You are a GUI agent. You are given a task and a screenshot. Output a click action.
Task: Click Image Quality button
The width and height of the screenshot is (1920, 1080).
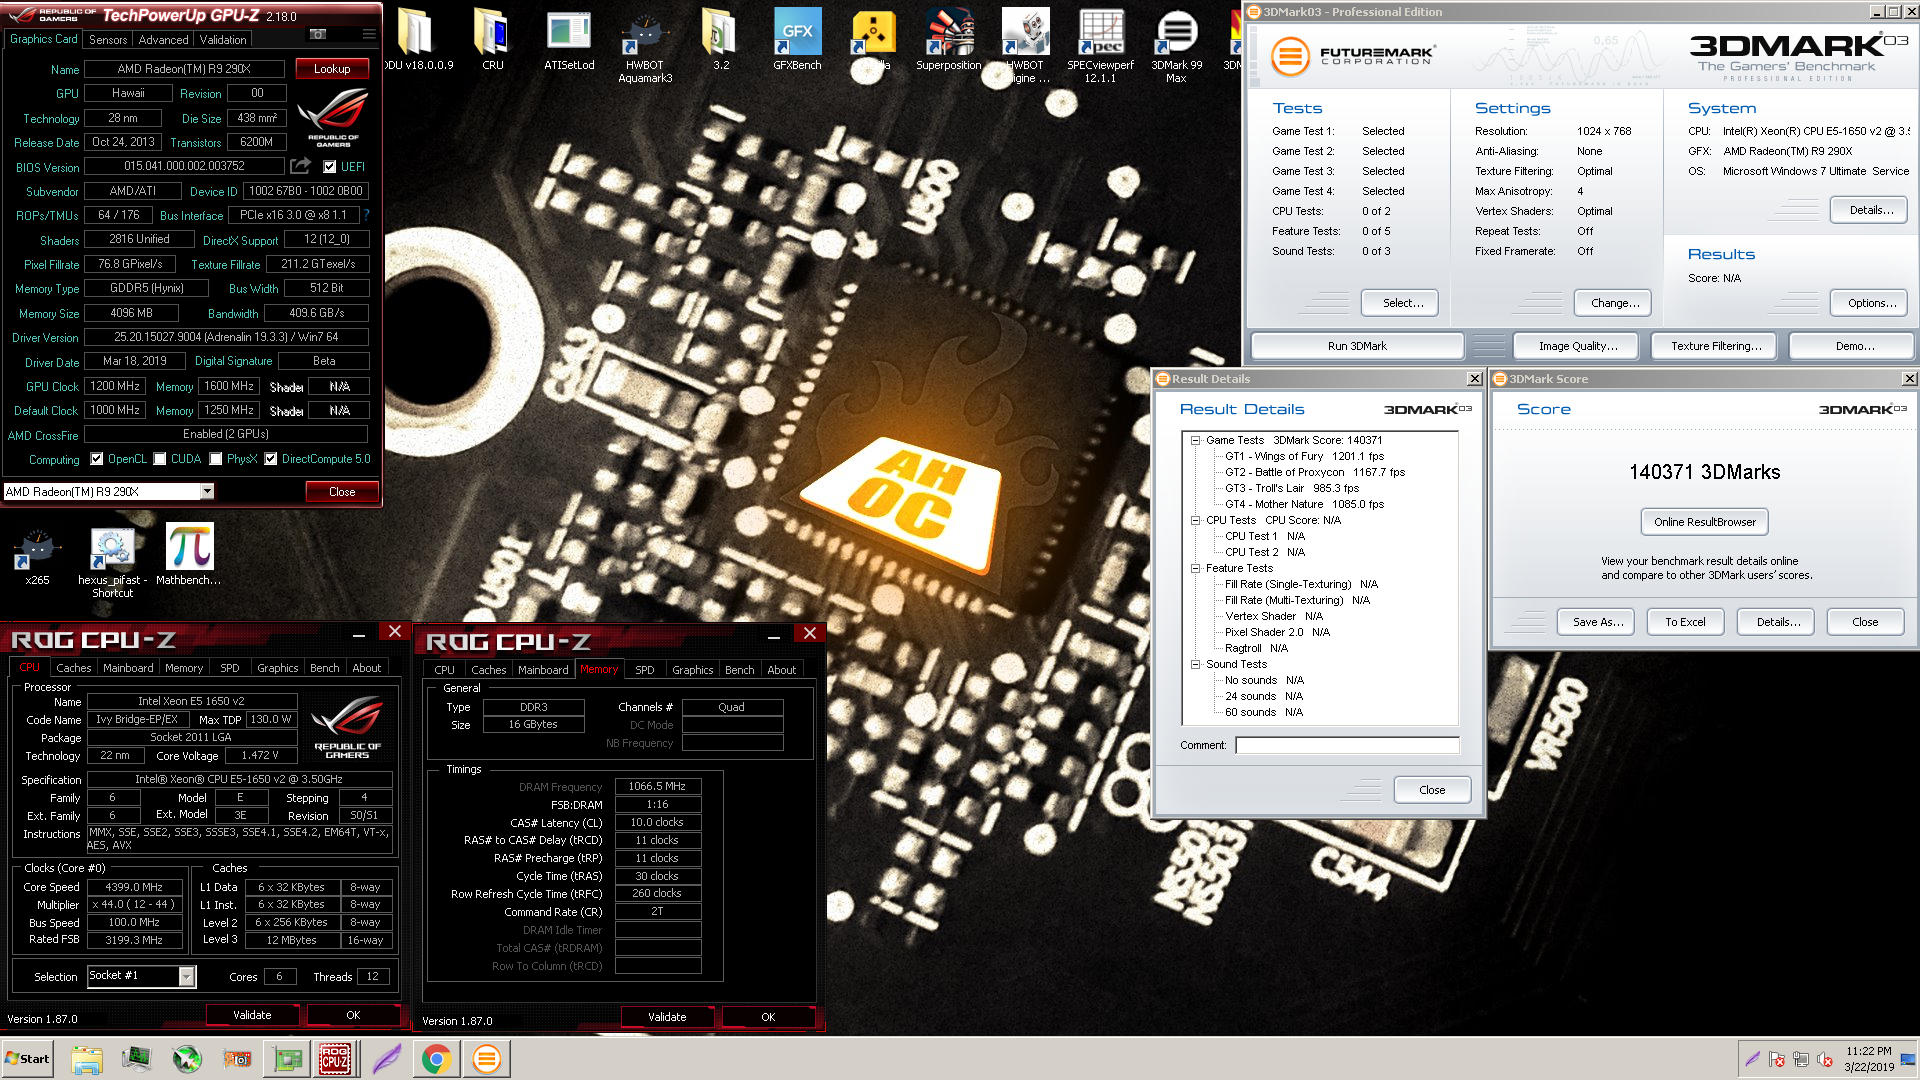[1578, 346]
